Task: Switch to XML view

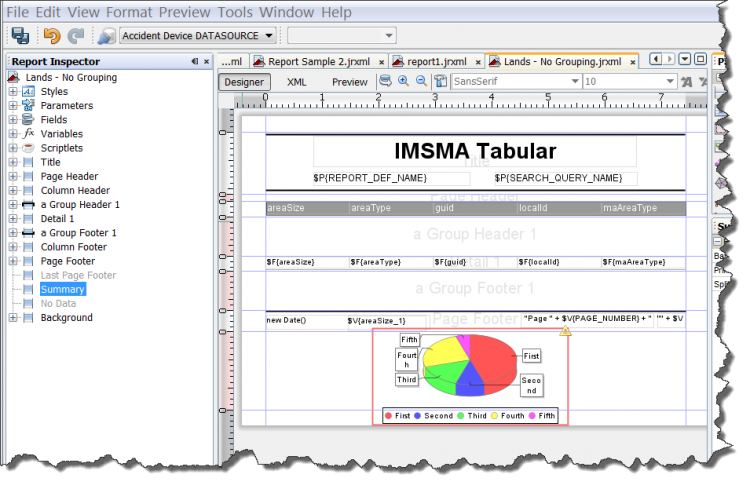Action: coord(296,82)
